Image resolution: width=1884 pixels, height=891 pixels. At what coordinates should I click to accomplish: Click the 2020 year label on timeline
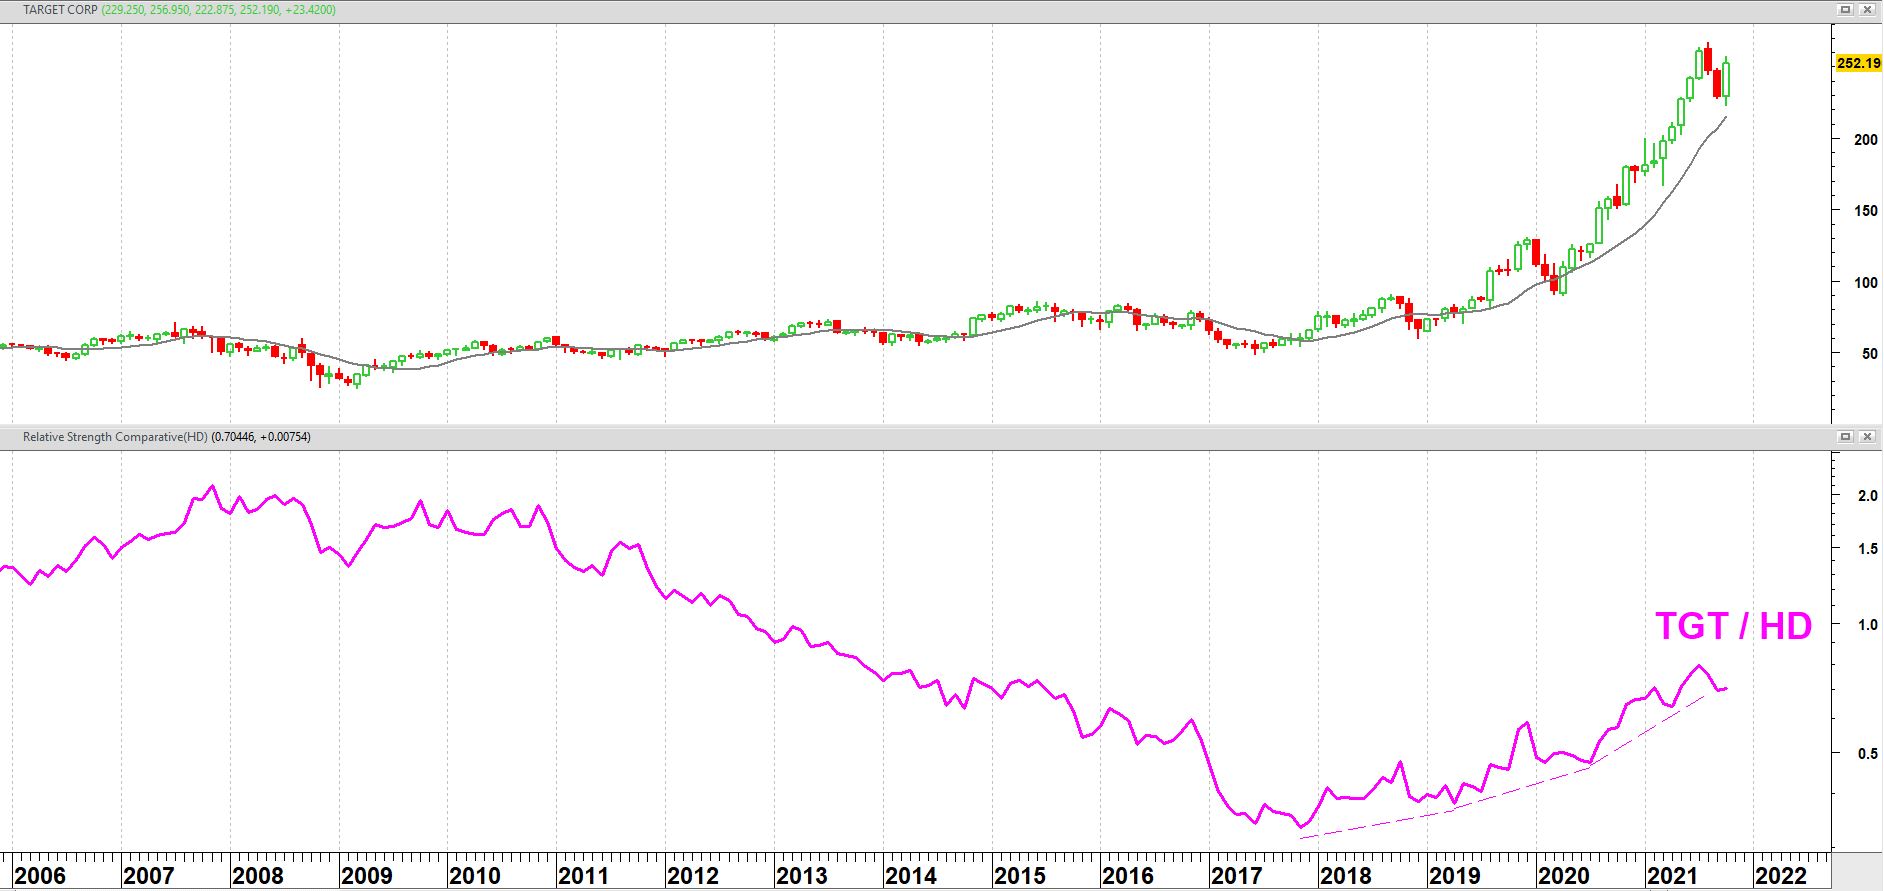(x=1564, y=876)
